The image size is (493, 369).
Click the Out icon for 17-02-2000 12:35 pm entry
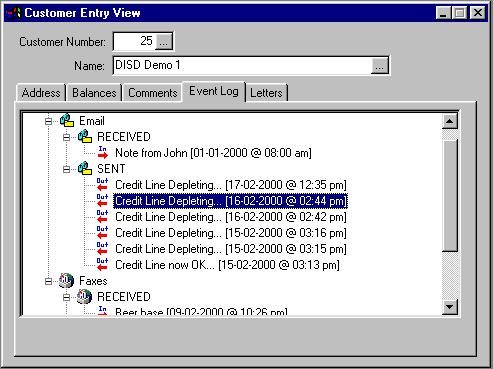click(x=102, y=184)
